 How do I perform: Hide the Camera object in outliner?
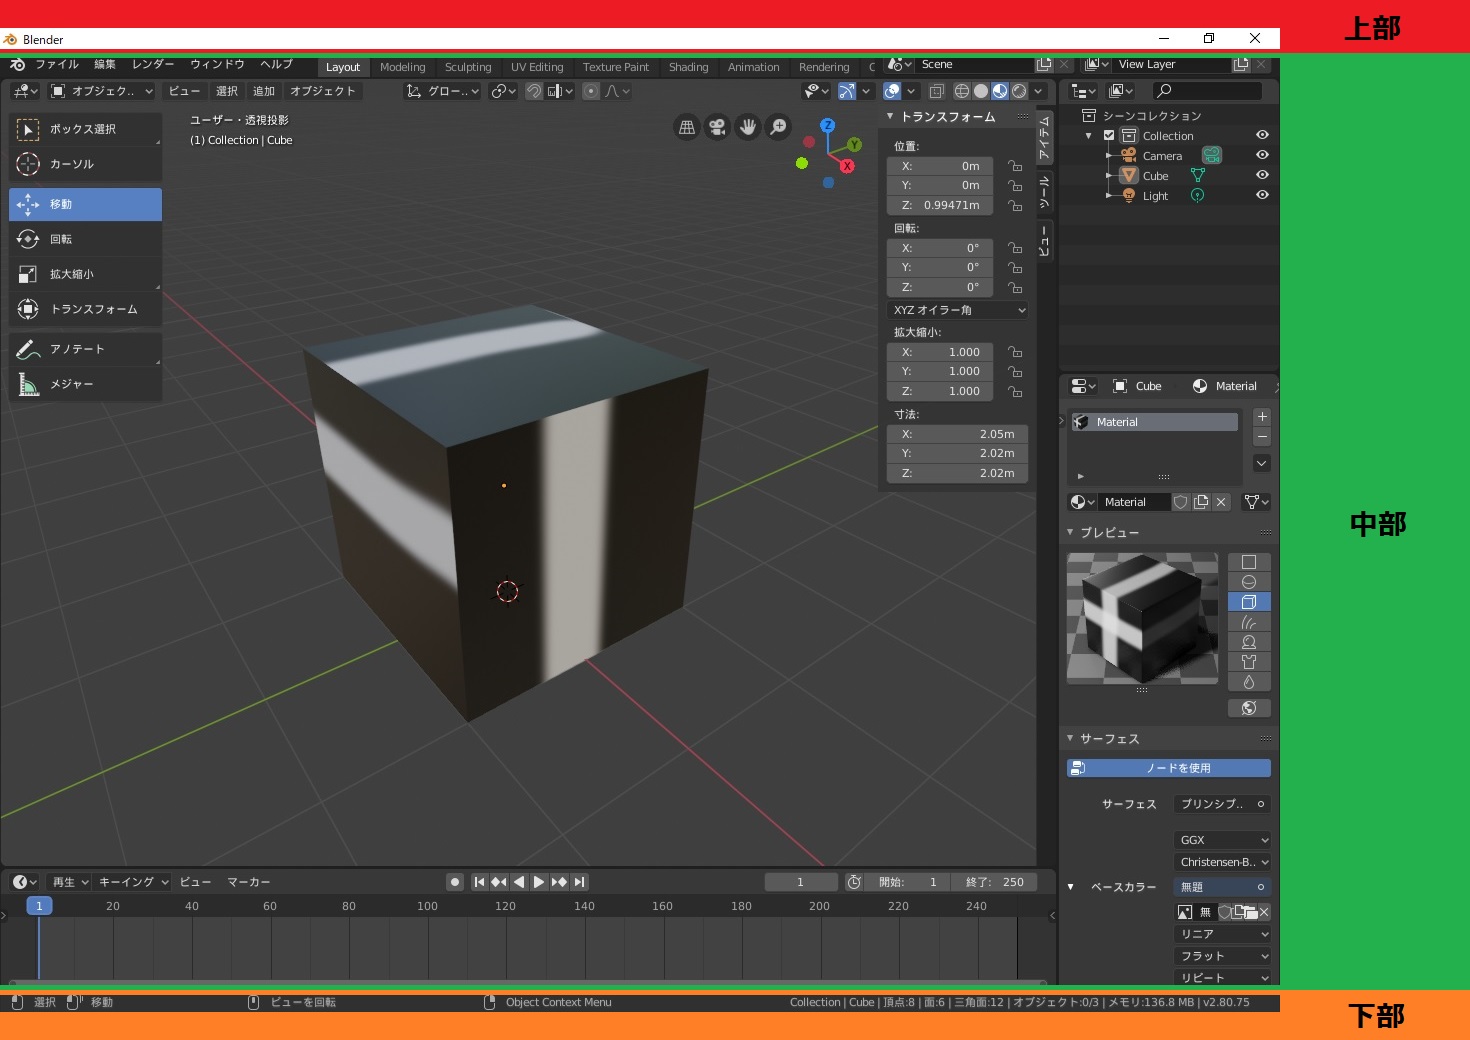click(x=1262, y=155)
